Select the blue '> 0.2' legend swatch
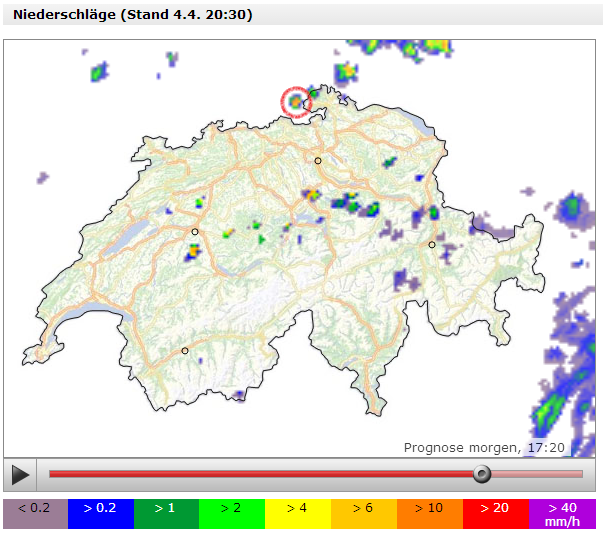Screen dimensions: 603x539 coord(101,514)
